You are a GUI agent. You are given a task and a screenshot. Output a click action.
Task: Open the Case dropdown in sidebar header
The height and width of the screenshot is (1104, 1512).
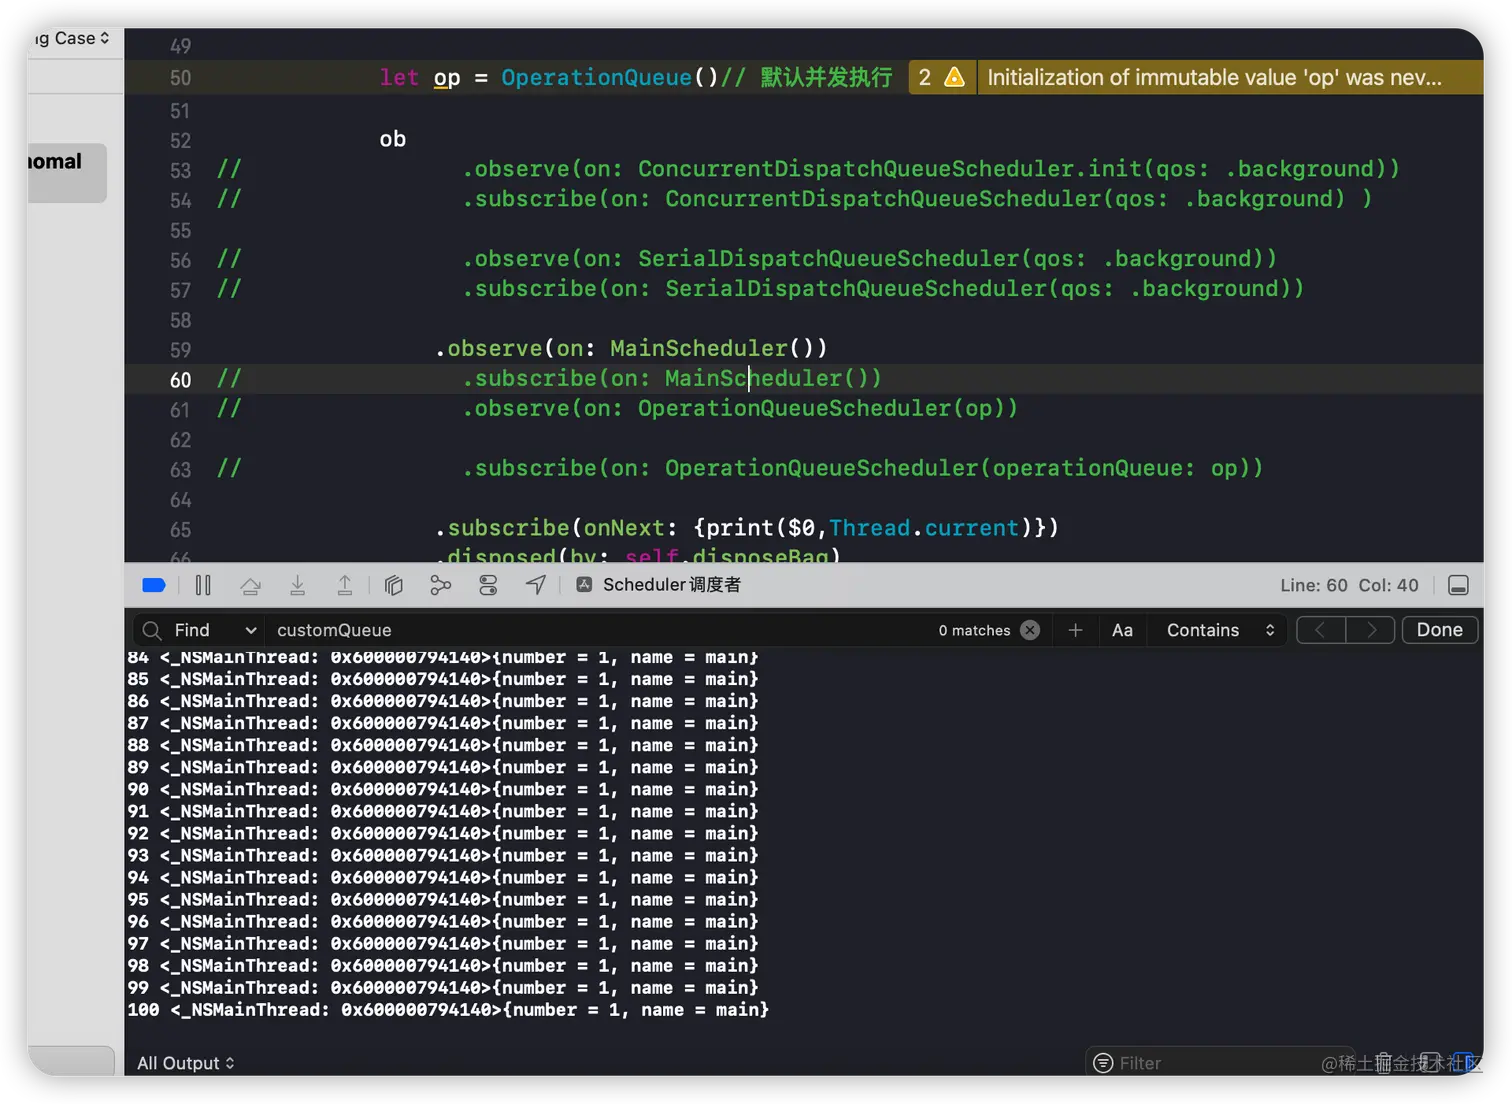(72, 38)
